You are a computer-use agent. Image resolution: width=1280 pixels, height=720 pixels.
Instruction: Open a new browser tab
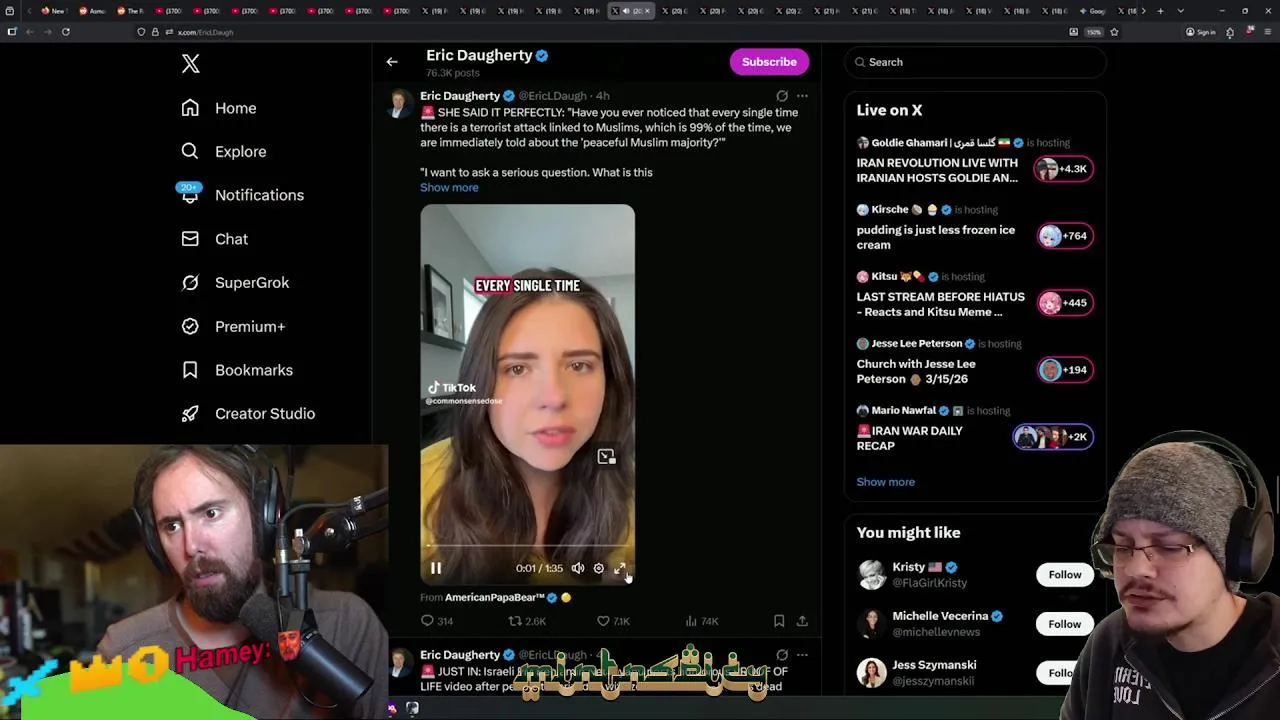[x=1160, y=11]
